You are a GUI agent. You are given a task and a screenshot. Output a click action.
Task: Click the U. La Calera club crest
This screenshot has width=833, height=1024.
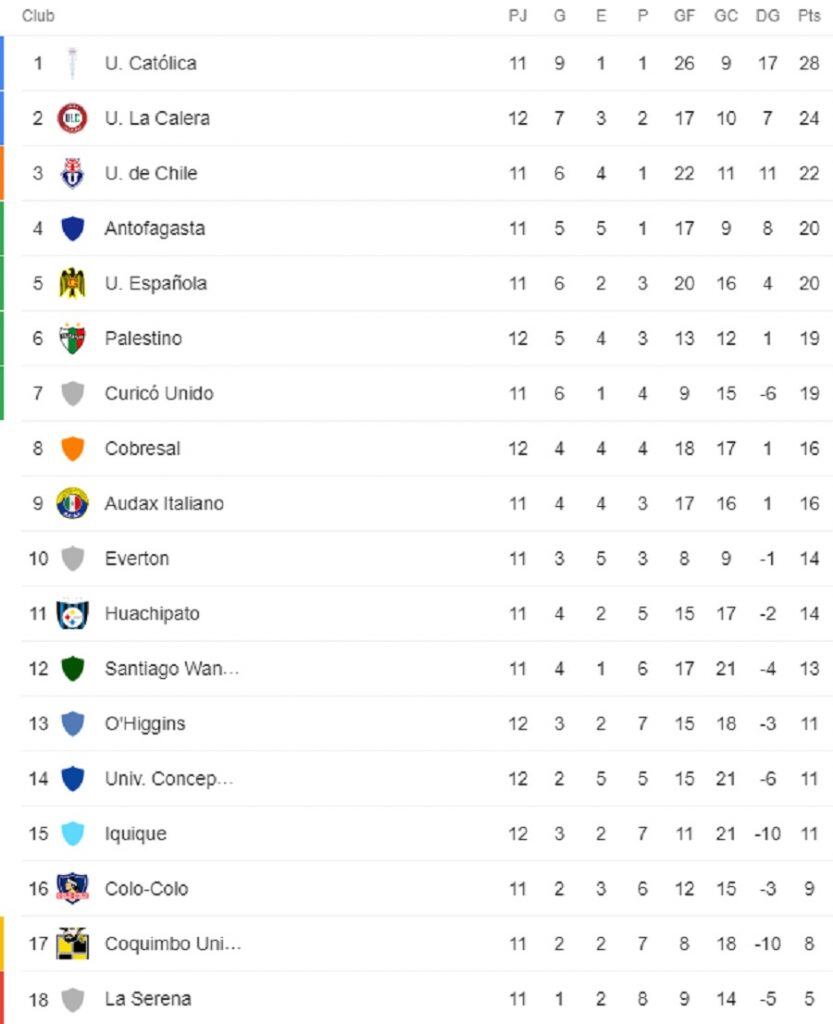tap(72, 118)
